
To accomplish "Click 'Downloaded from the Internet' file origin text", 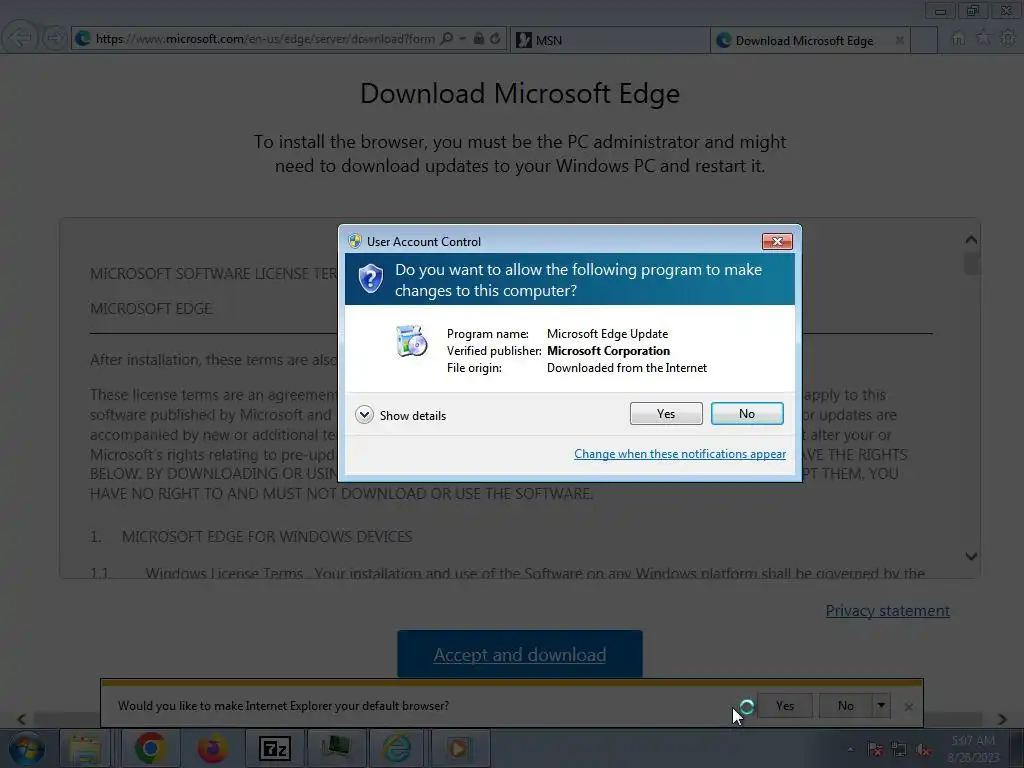I will click(x=627, y=368).
